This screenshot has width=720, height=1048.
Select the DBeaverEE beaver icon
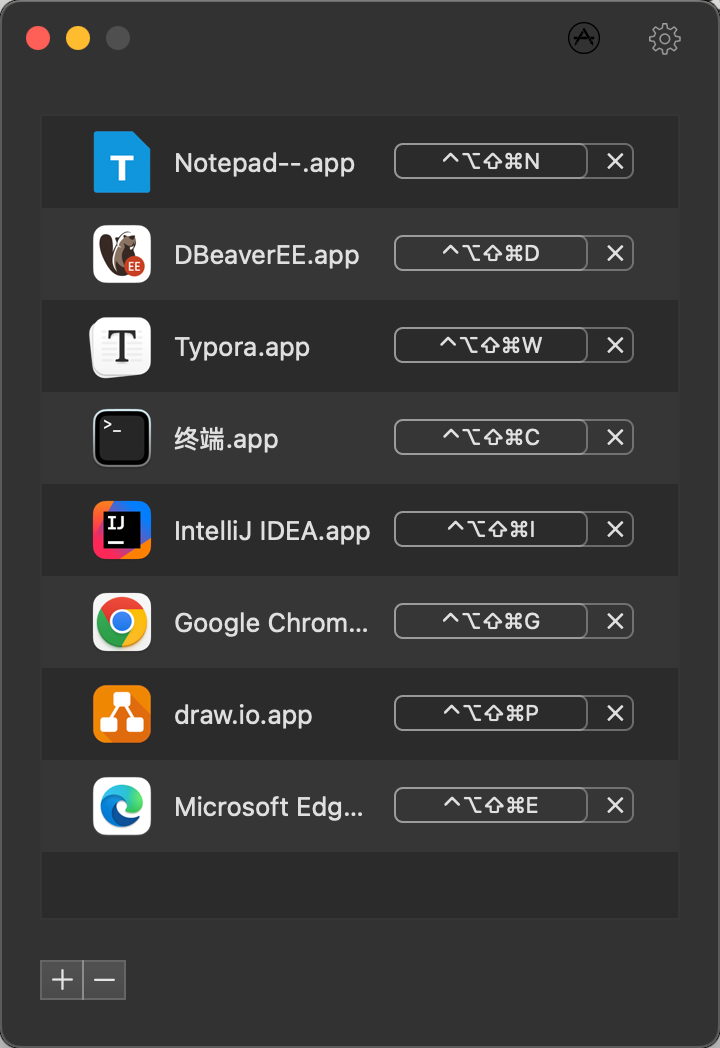click(122, 254)
